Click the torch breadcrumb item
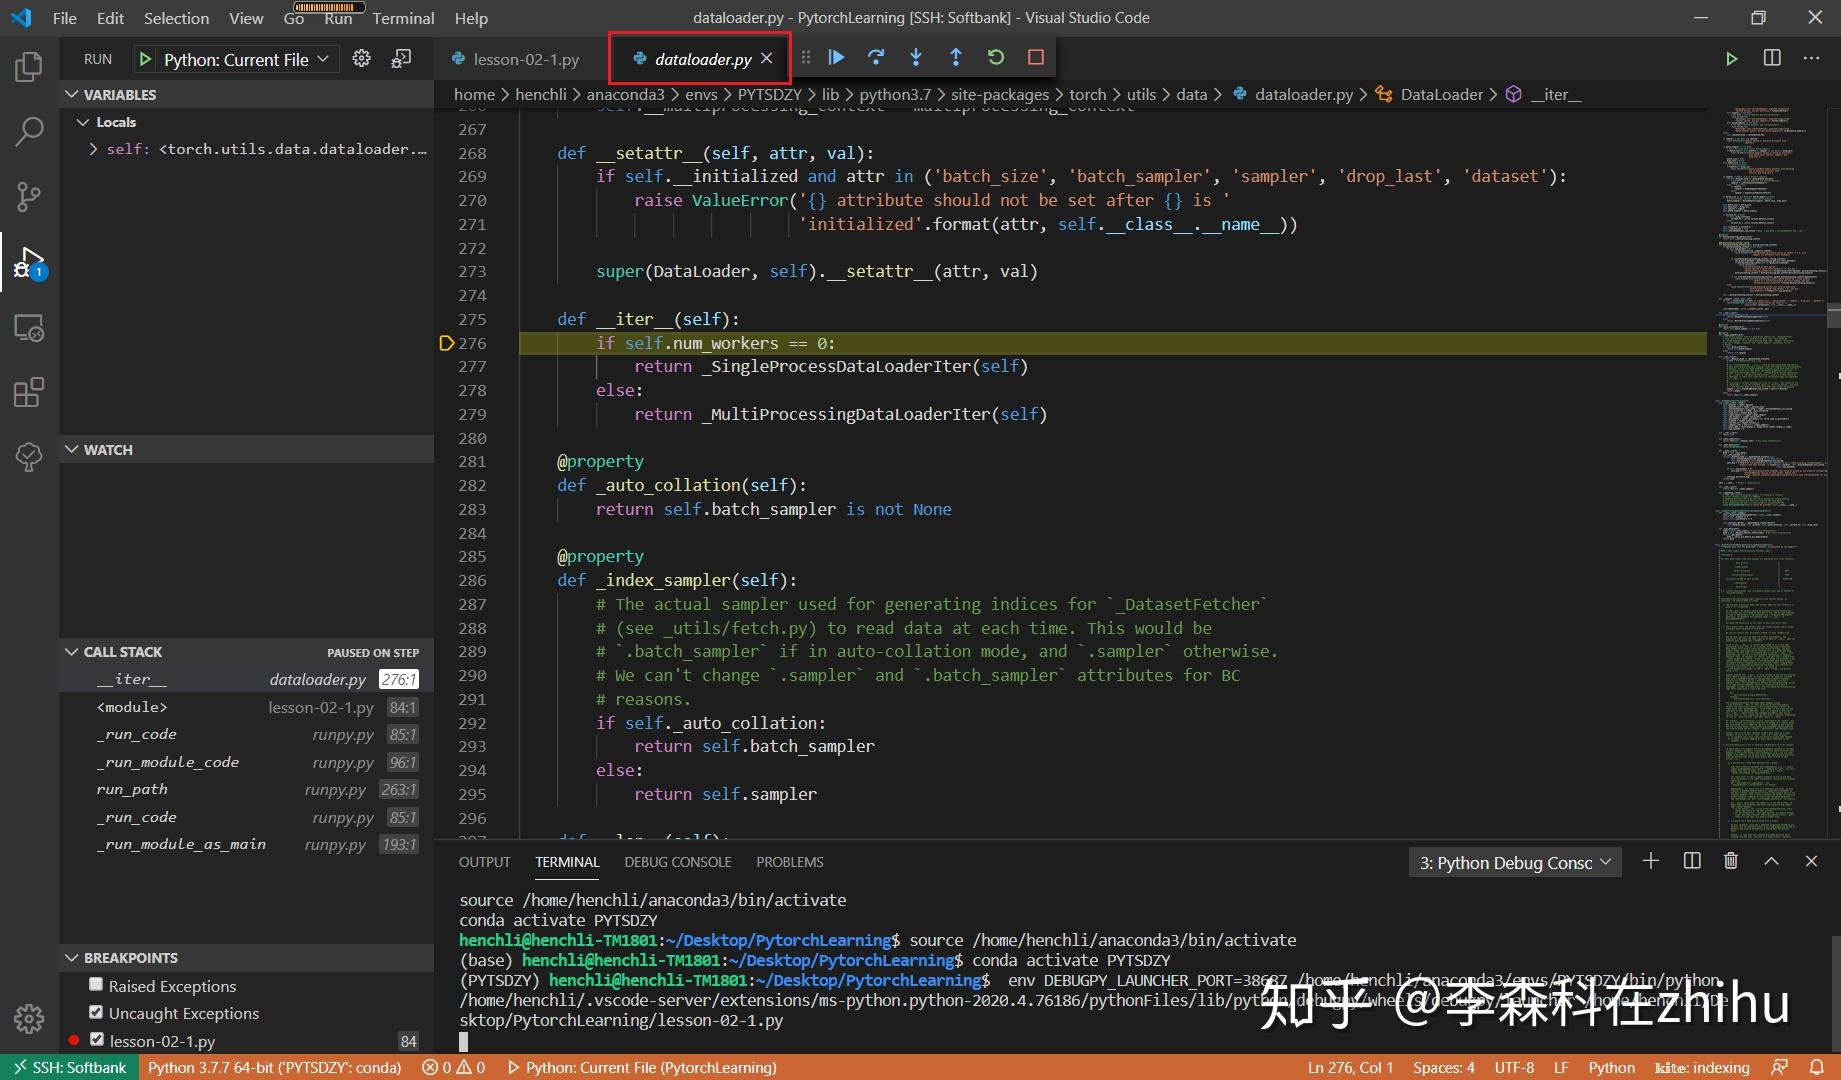The width and height of the screenshot is (1841, 1080). [1087, 94]
